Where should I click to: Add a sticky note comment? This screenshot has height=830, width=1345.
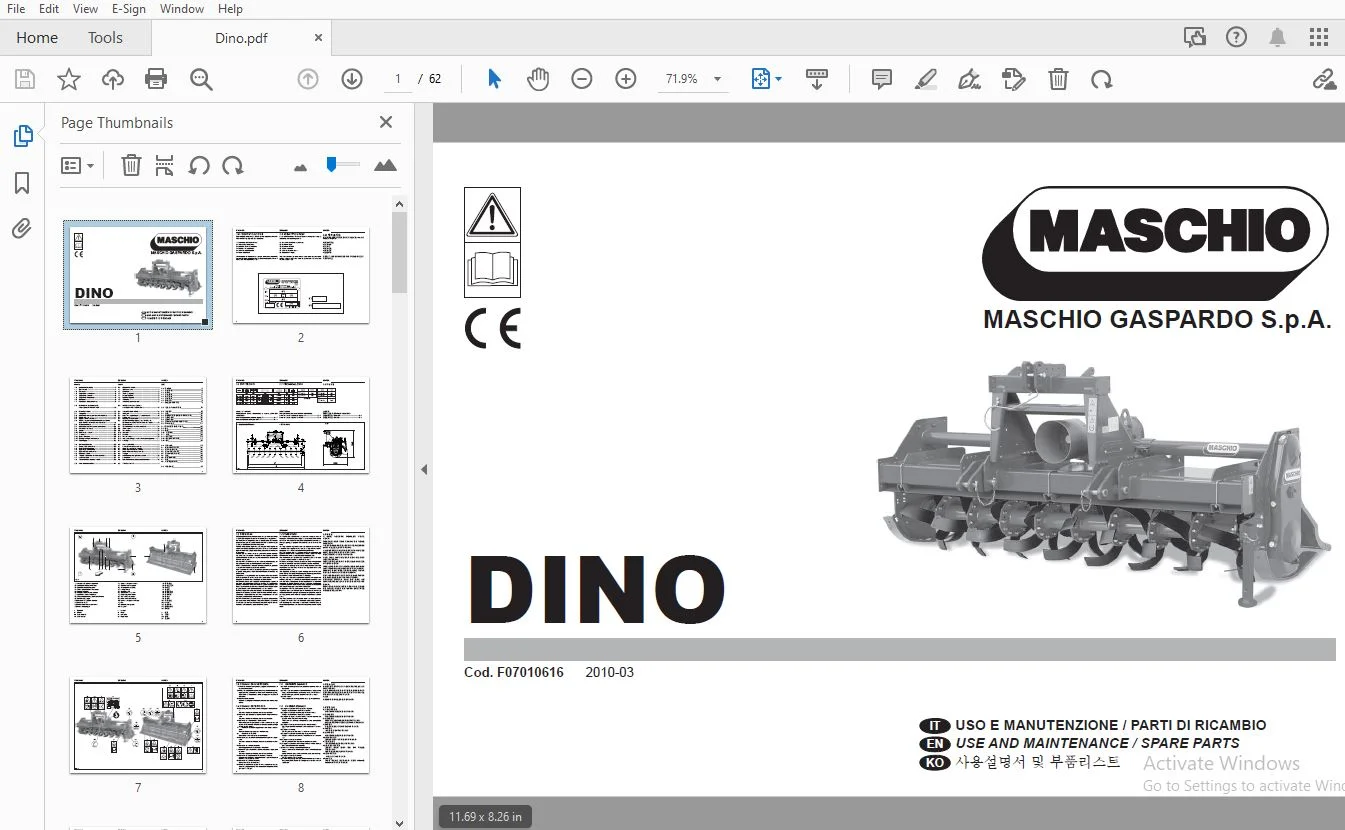pyautogui.click(x=881, y=79)
